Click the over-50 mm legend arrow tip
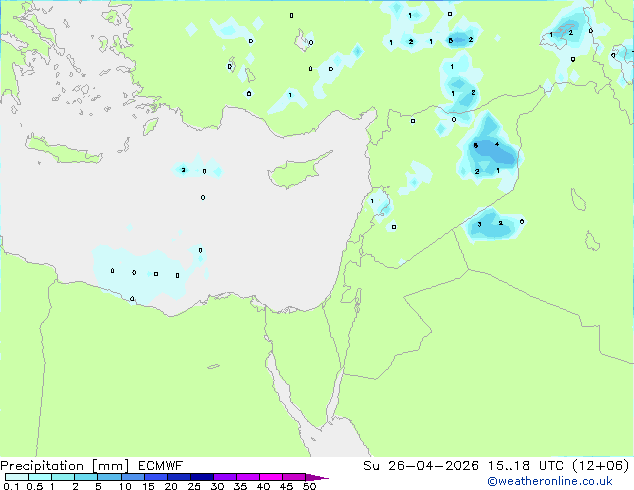This screenshot has height=490, width=634. click(x=317, y=477)
